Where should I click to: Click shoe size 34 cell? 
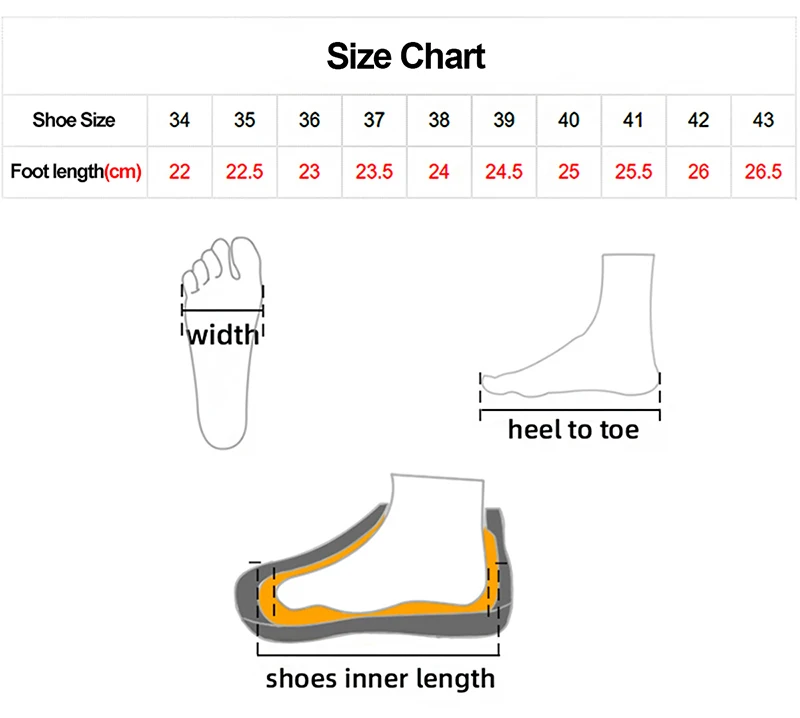[180, 120]
